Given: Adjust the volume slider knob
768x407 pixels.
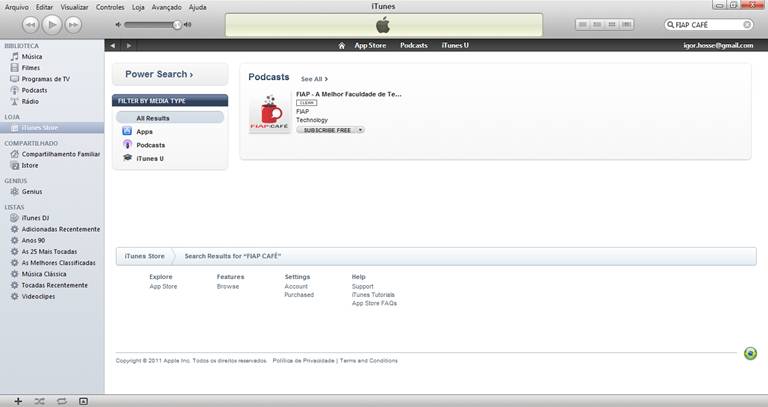Looking at the screenshot, I should pos(177,24).
